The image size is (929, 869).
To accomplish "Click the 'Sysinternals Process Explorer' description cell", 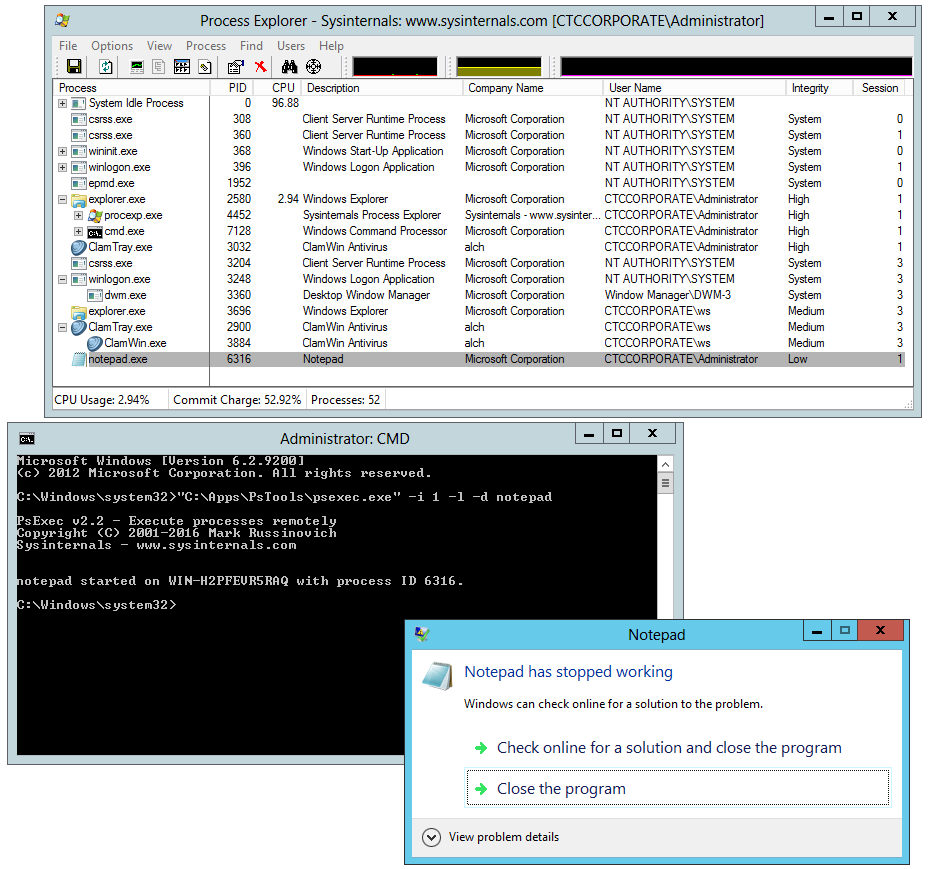I will click(372, 215).
